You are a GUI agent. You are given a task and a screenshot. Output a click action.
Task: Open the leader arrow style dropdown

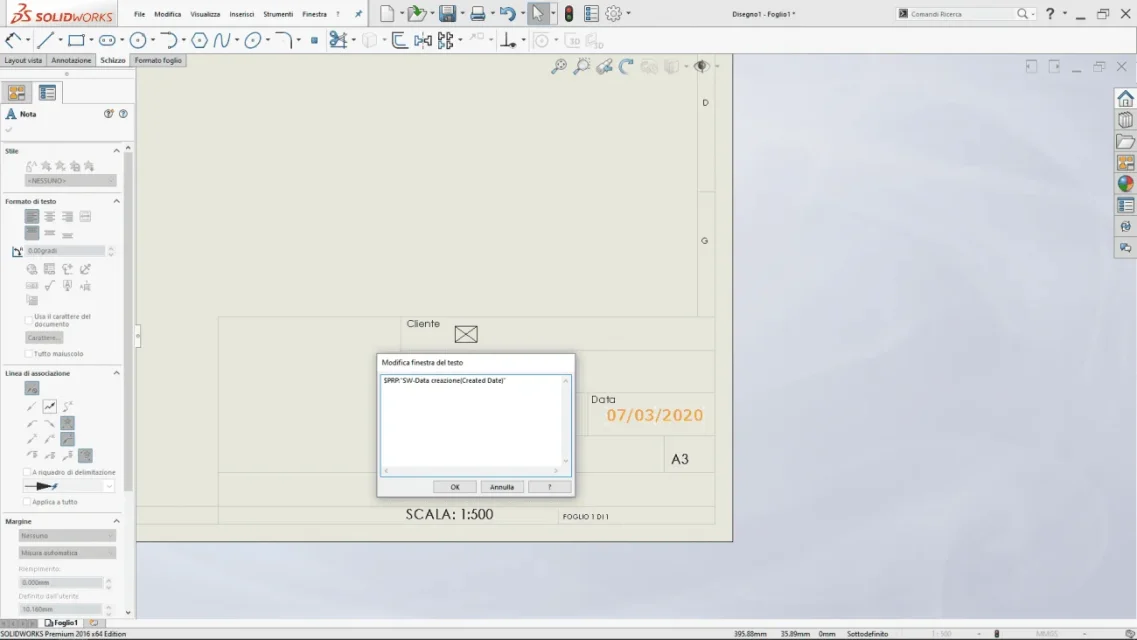point(69,486)
